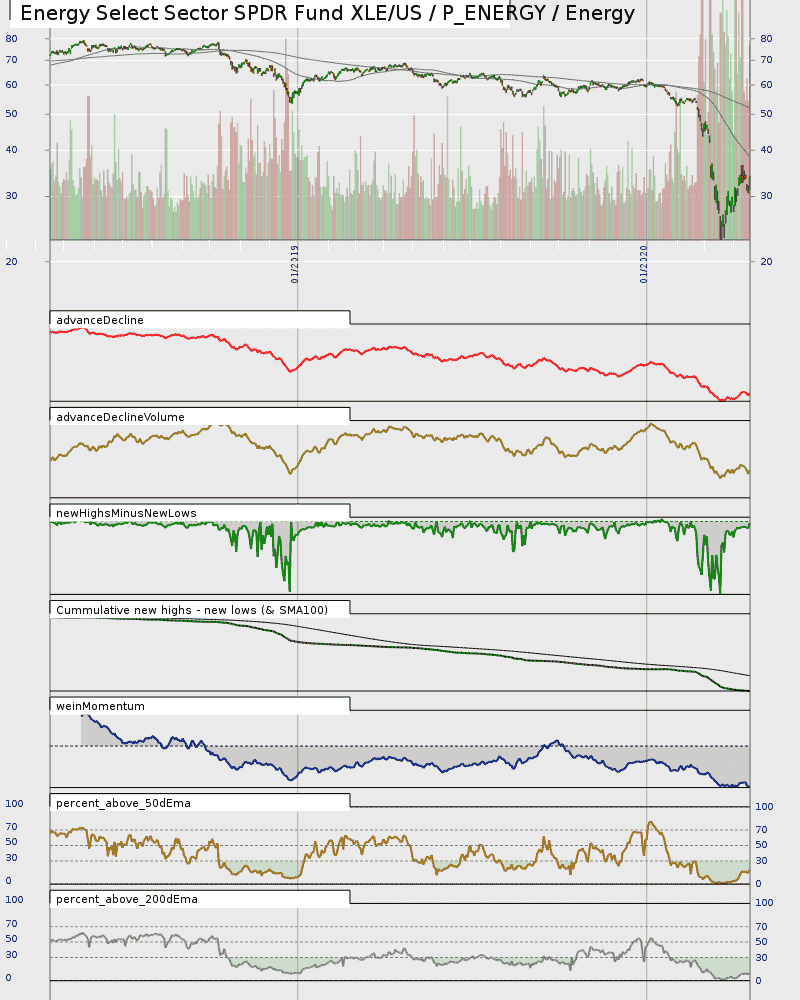Click the 01/2020 date axis marker
Viewport: 800px width, 1000px height.
644,264
